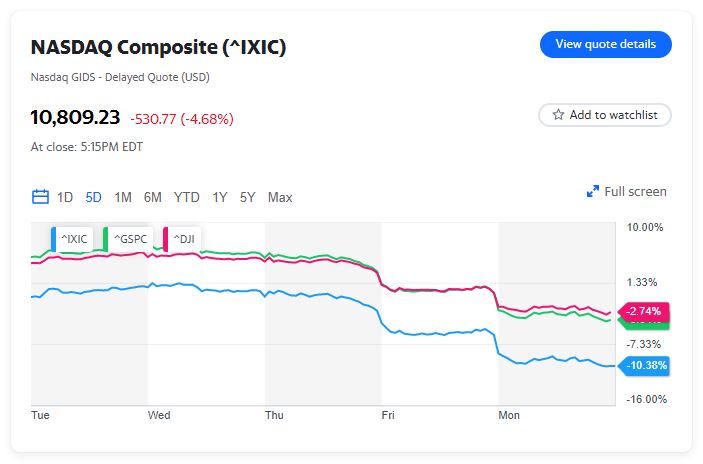Image resolution: width=703 pixels, height=464 pixels.
Task: Click the blue -10.38% price label
Action: (x=645, y=365)
